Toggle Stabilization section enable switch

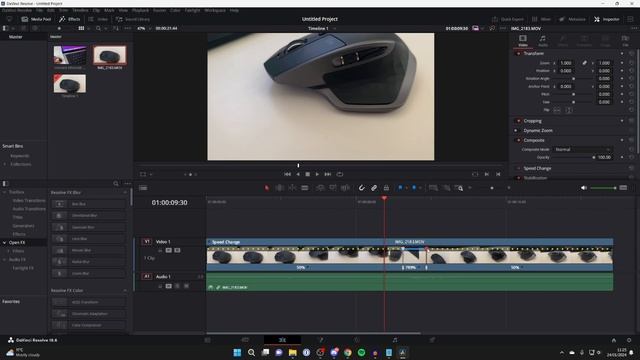pos(519,178)
